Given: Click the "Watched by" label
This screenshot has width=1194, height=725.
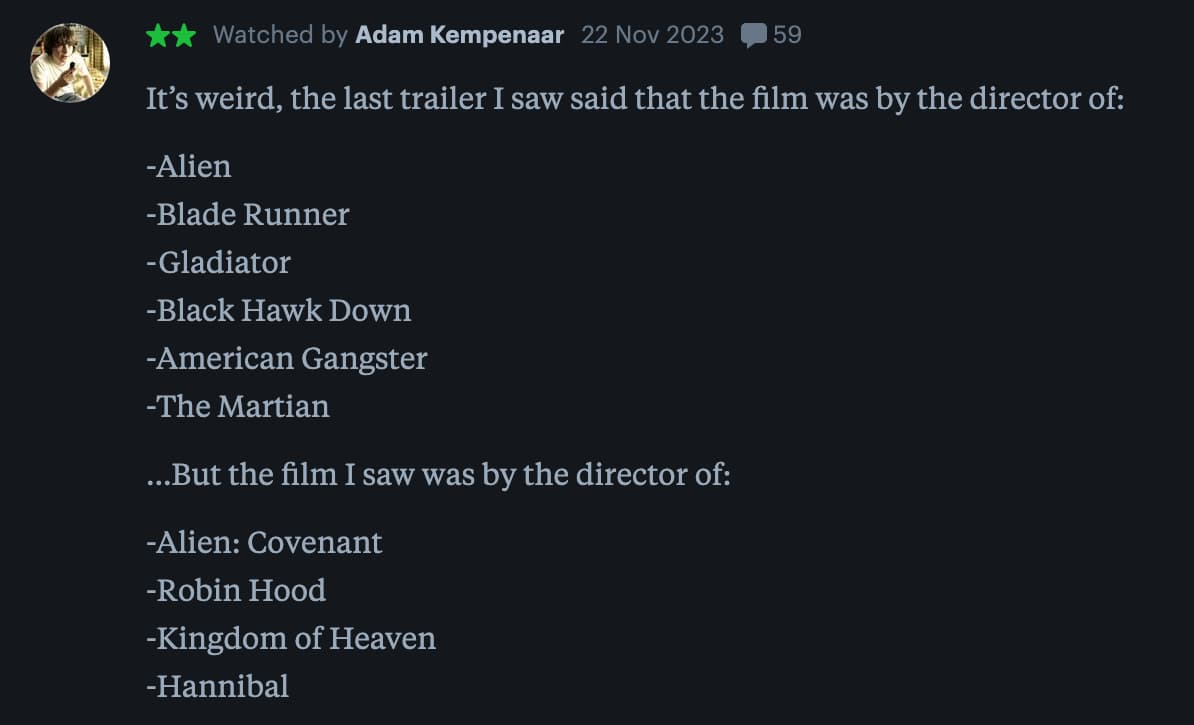Looking at the screenshot, I should point(280,35).
